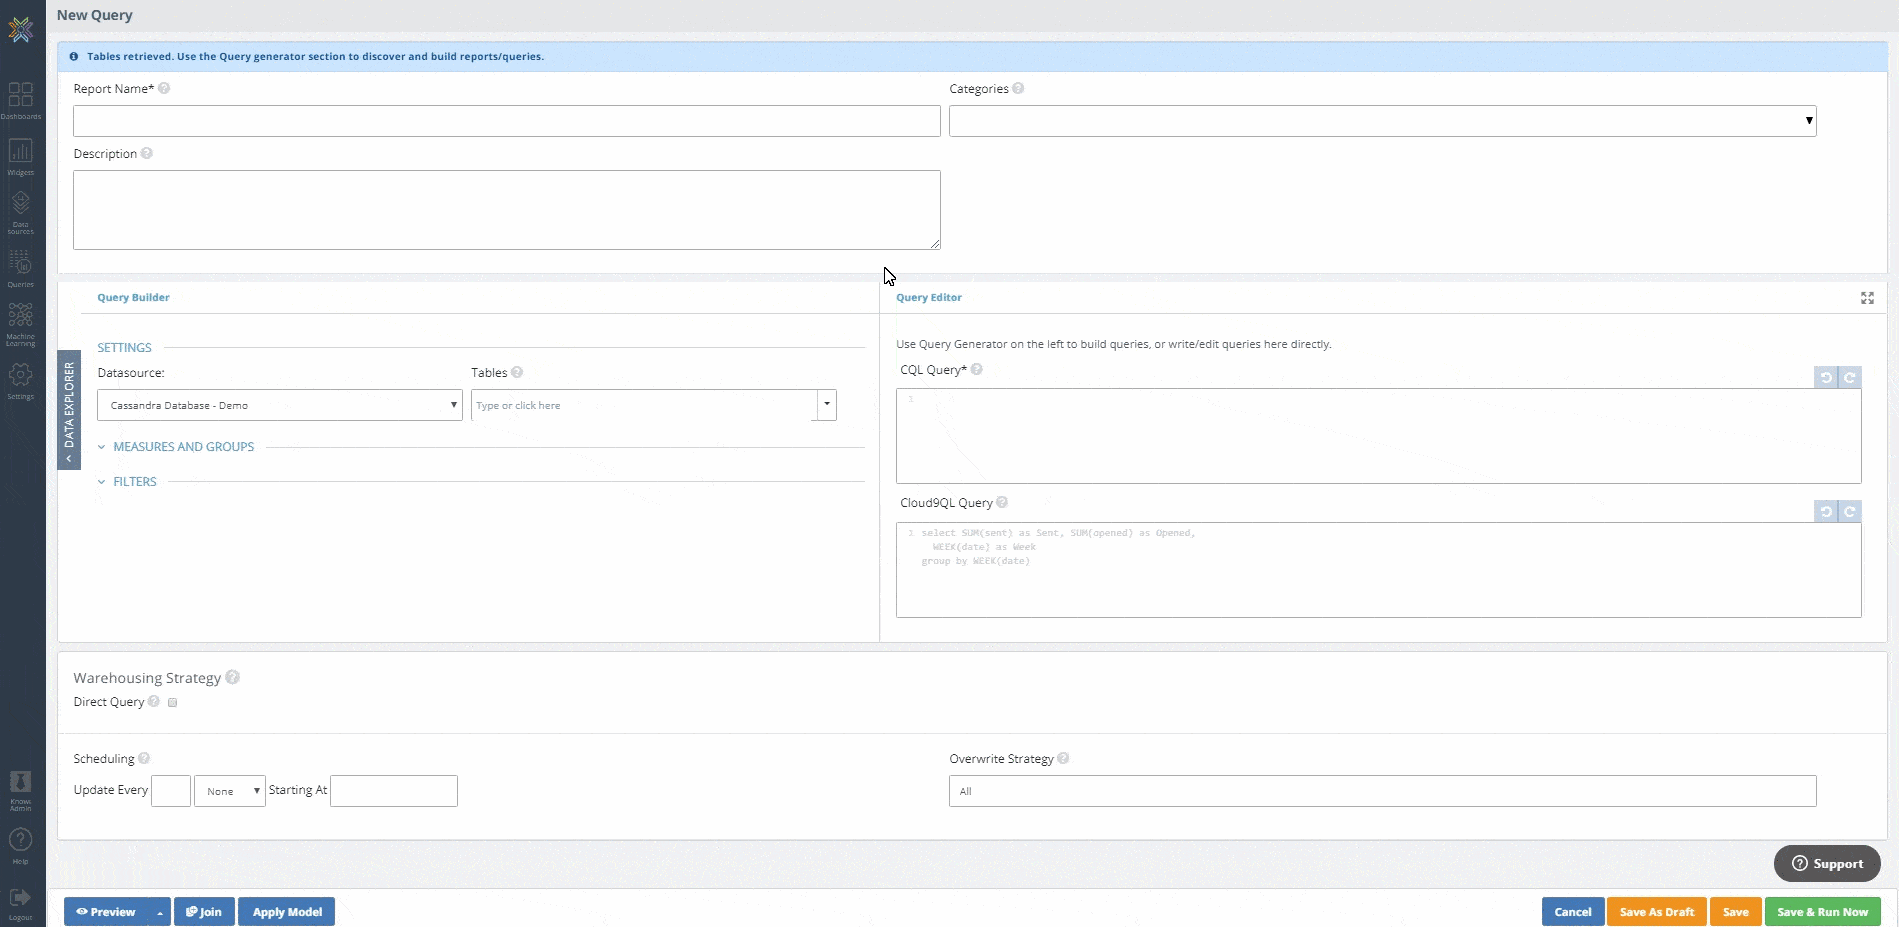
Task: Expand the Data Explorer side panel
Action: [x=68, y=412]
